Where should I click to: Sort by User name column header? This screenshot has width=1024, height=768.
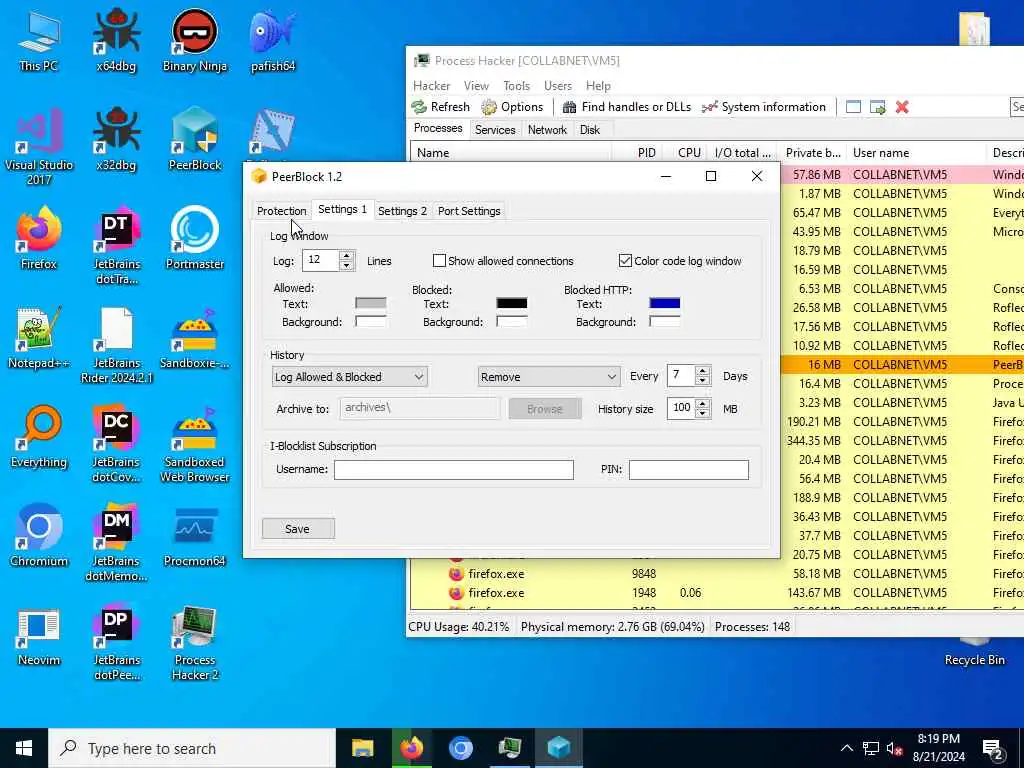(917, 153)
